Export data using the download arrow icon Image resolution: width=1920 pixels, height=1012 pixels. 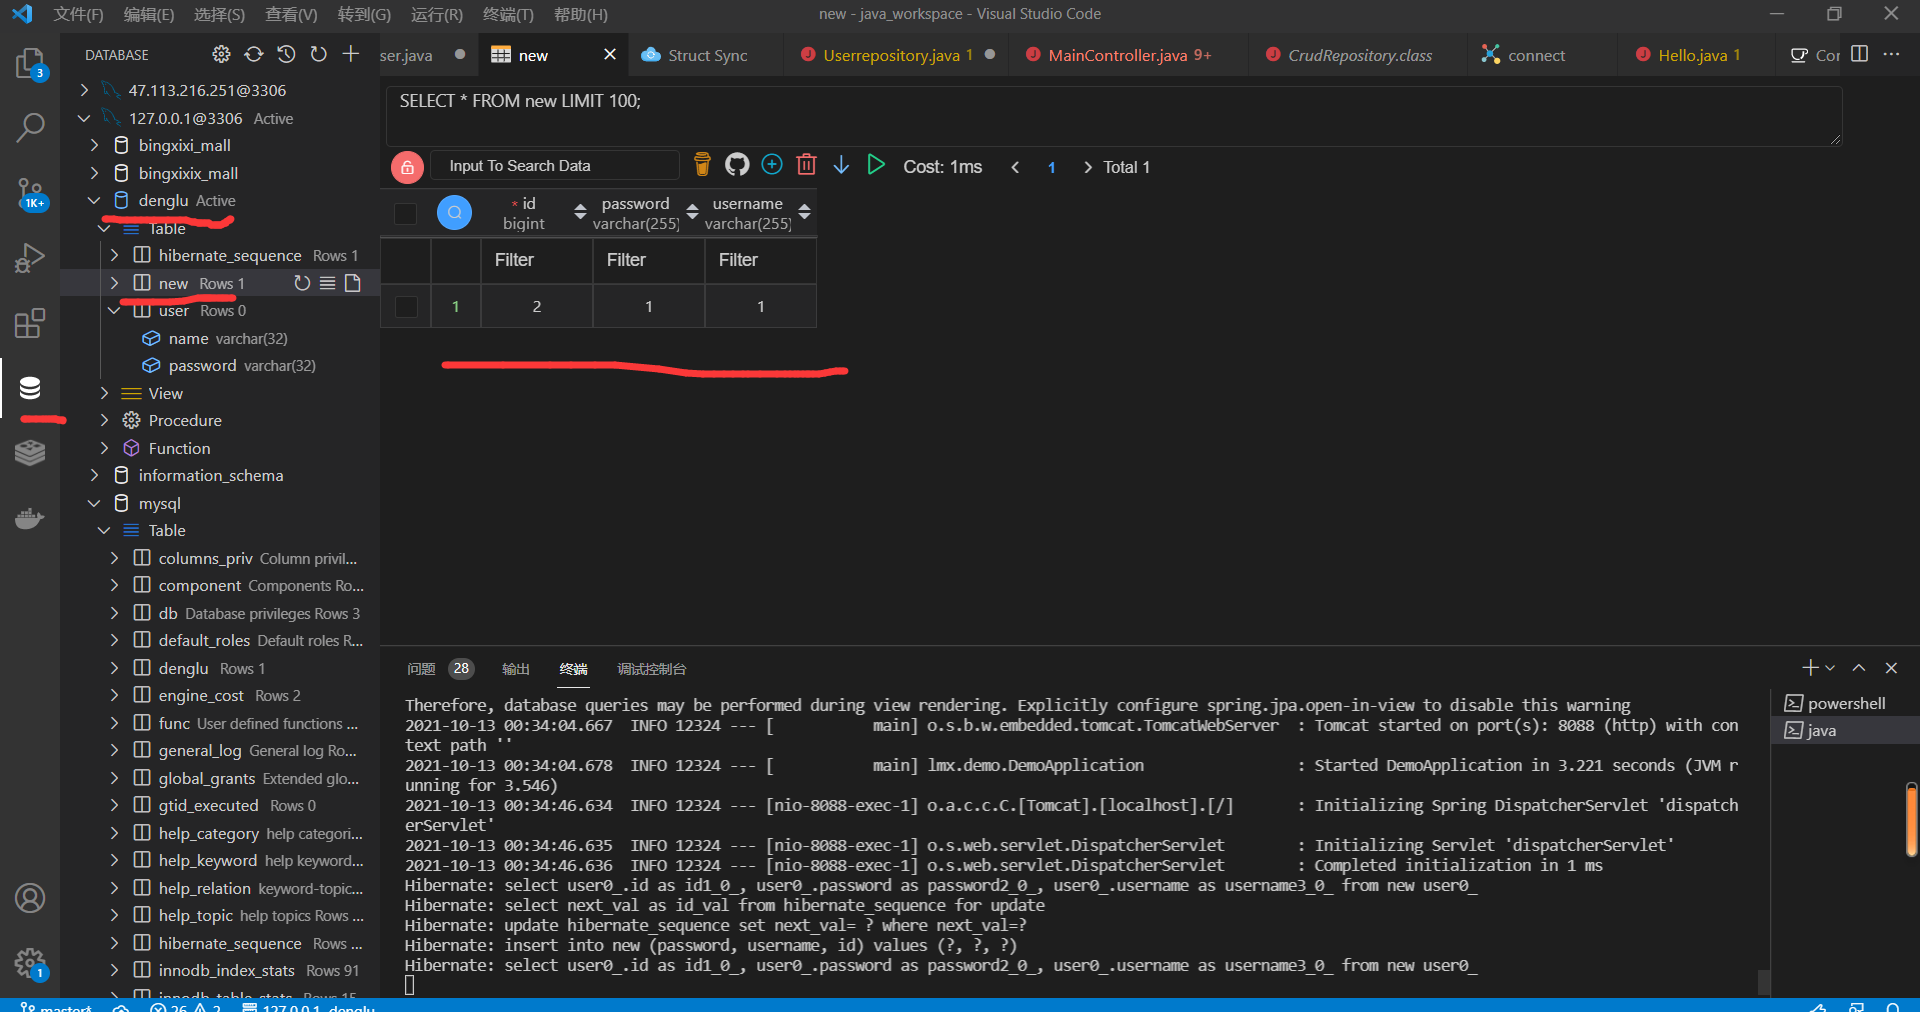(x=841, y=165)
